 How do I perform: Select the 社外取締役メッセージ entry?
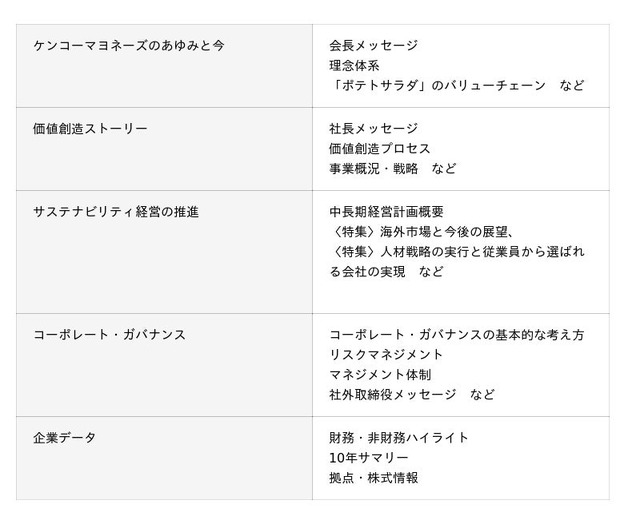click(393, 395)
